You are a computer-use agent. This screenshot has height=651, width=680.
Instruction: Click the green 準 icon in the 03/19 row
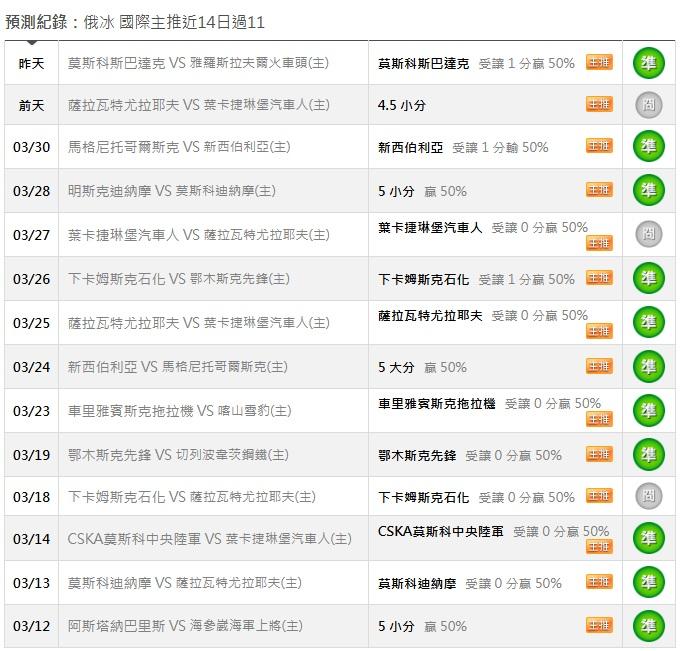pos(648,455)
